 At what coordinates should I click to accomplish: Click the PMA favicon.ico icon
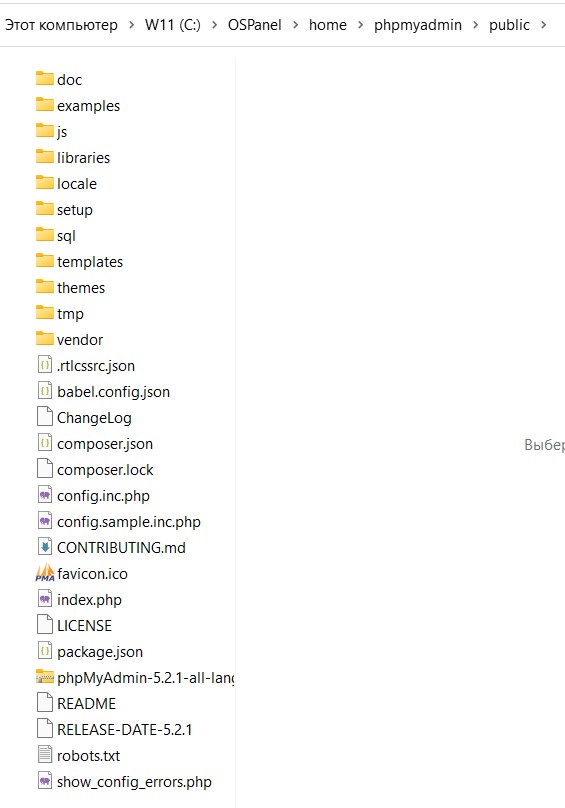tap(45, 573)
